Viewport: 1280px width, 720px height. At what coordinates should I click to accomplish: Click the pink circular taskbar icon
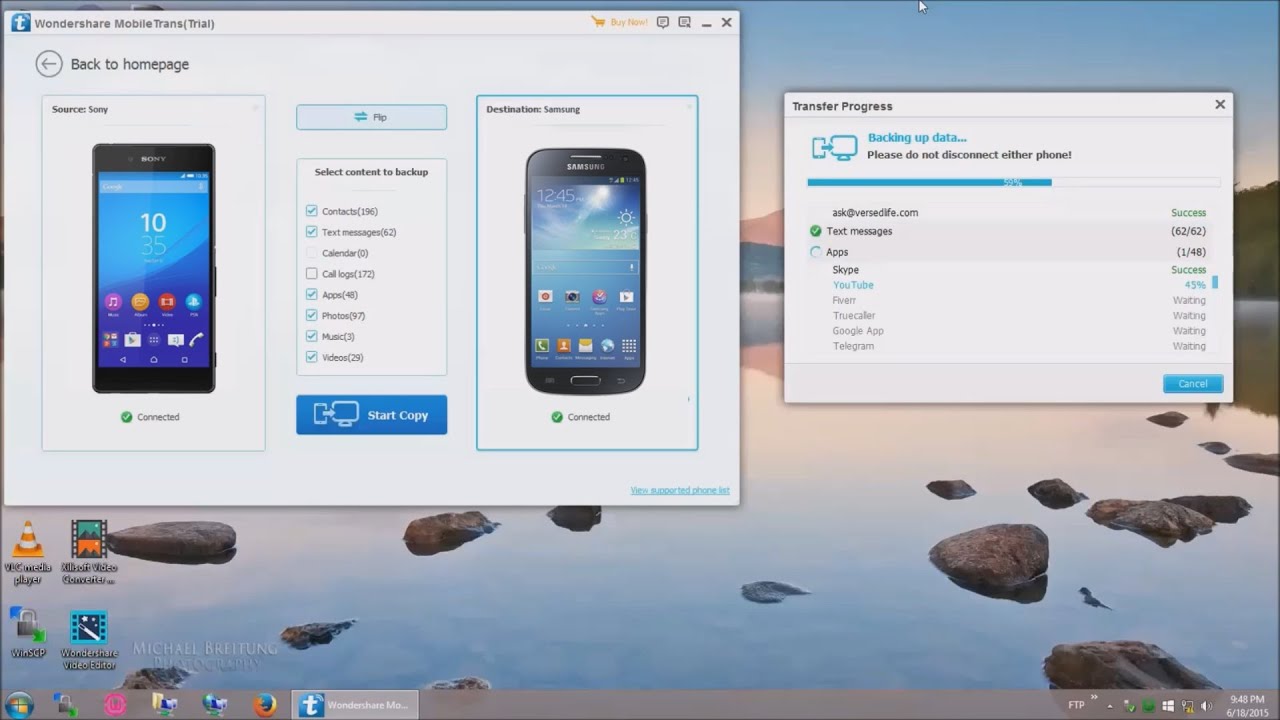[x=115, y=705]
